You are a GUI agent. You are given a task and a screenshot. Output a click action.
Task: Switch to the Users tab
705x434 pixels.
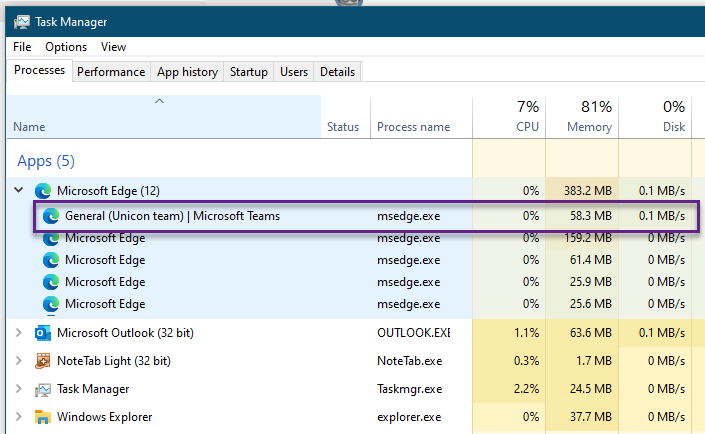coord(294,72)
